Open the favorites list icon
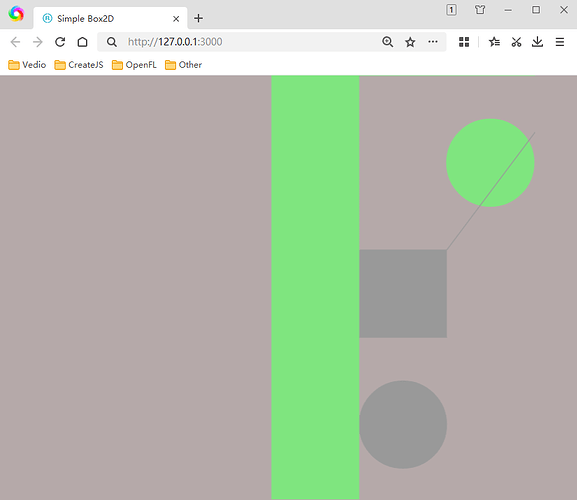This screenshot has width=577, height=500. coord(494,42)
